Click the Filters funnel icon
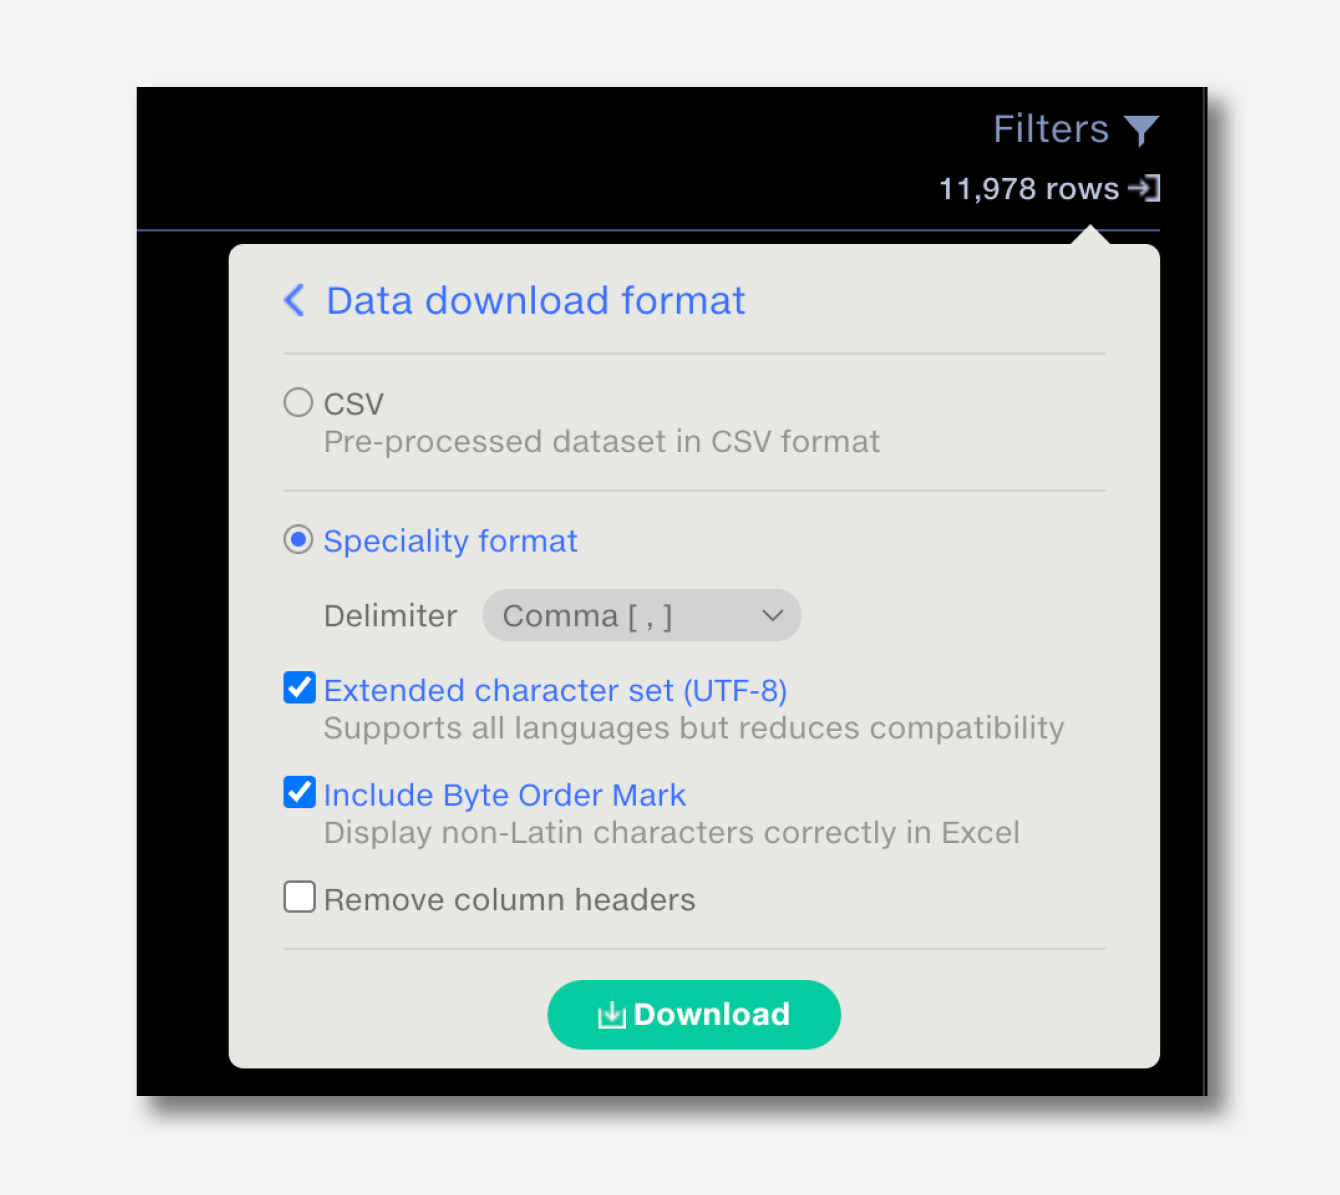The width and height of the screenshot is (1340, 1195). pyautogui.click(x=1141, y=131)
